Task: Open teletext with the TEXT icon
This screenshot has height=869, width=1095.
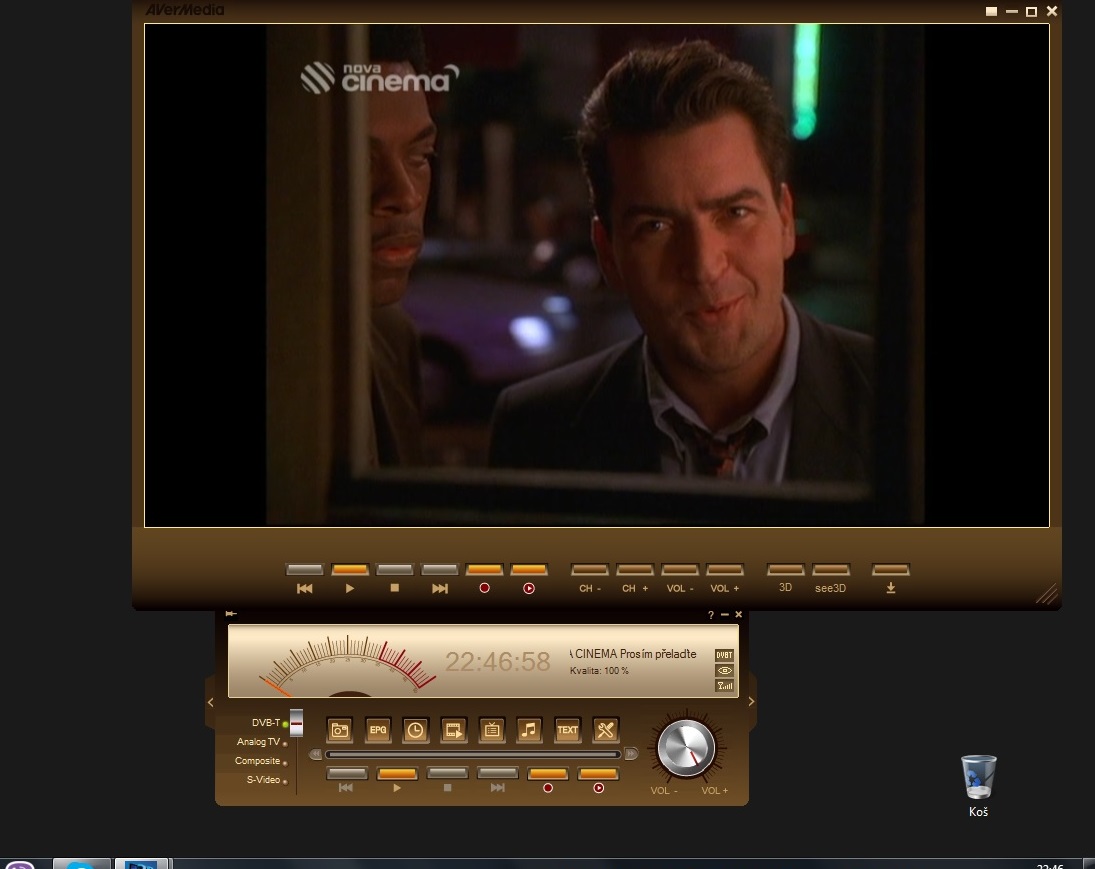Action: point(567,730)
